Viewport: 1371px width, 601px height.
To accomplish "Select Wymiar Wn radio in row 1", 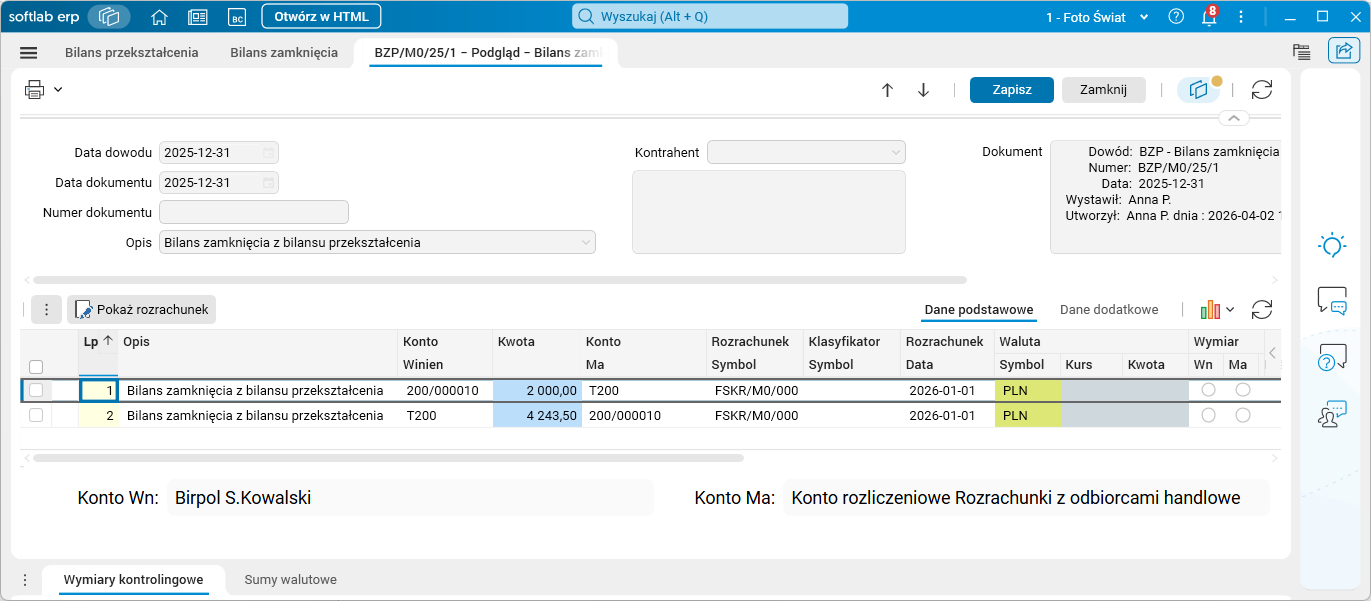I will (x=1208, y=390).
